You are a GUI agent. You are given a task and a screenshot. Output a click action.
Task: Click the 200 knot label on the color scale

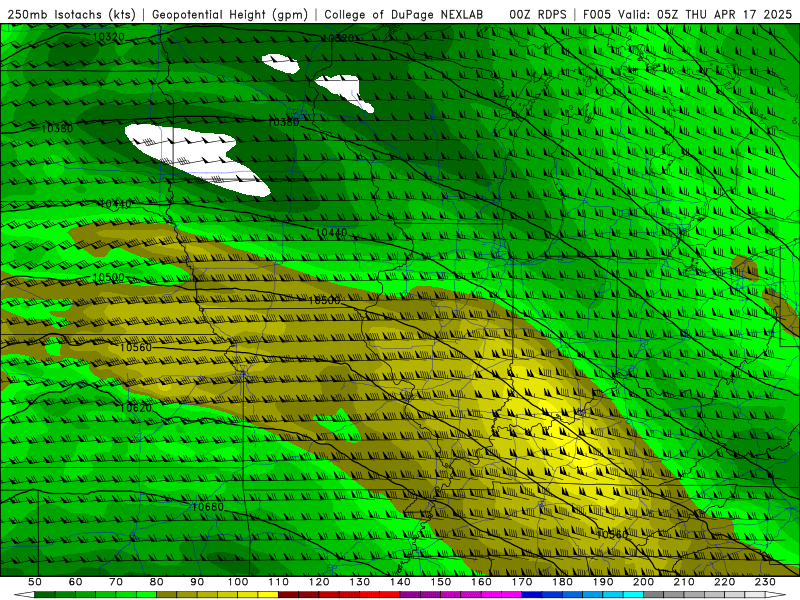(644, 582)
